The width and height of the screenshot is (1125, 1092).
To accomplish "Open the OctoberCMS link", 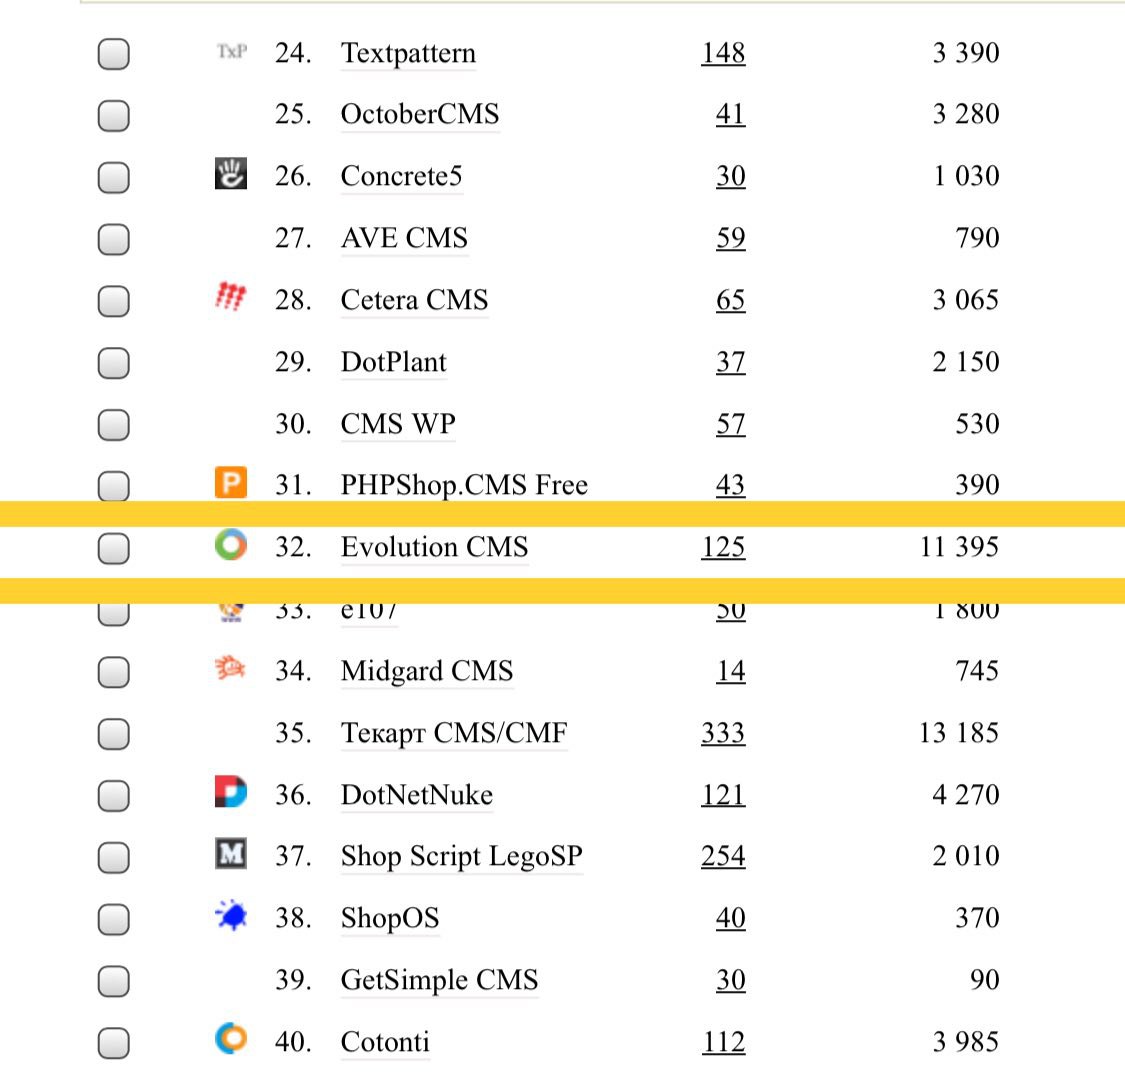I will [x=420, y=114].
